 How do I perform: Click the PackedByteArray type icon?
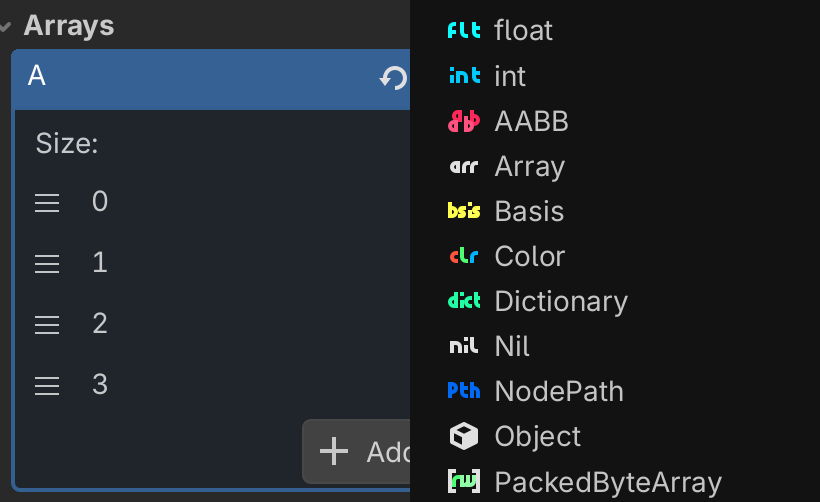[464, 482]
